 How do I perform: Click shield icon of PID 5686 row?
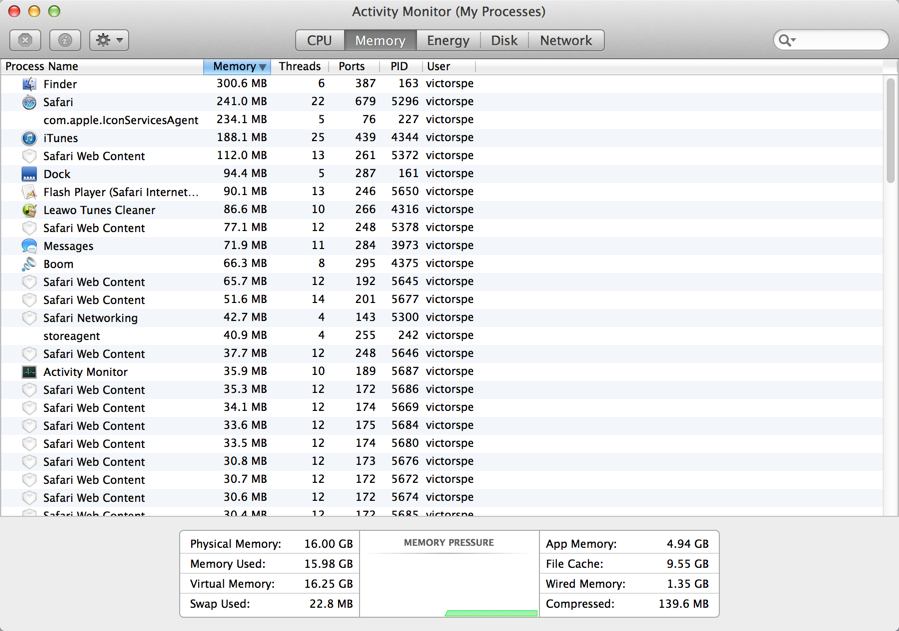29,390
